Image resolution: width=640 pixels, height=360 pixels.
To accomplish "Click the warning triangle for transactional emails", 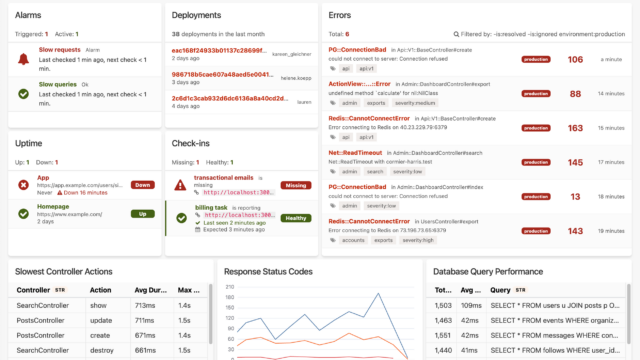I will tap(180, 185).
